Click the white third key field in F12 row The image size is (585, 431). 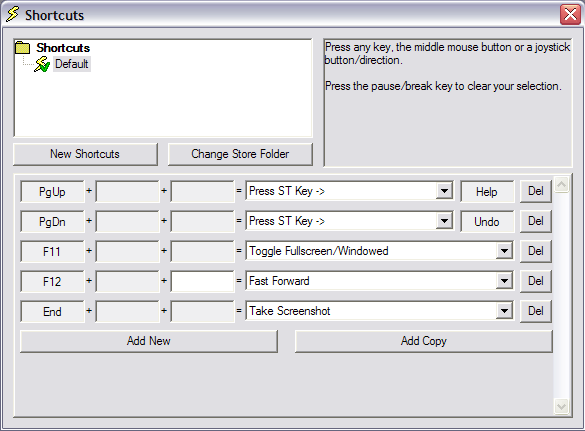pos(202,281)
